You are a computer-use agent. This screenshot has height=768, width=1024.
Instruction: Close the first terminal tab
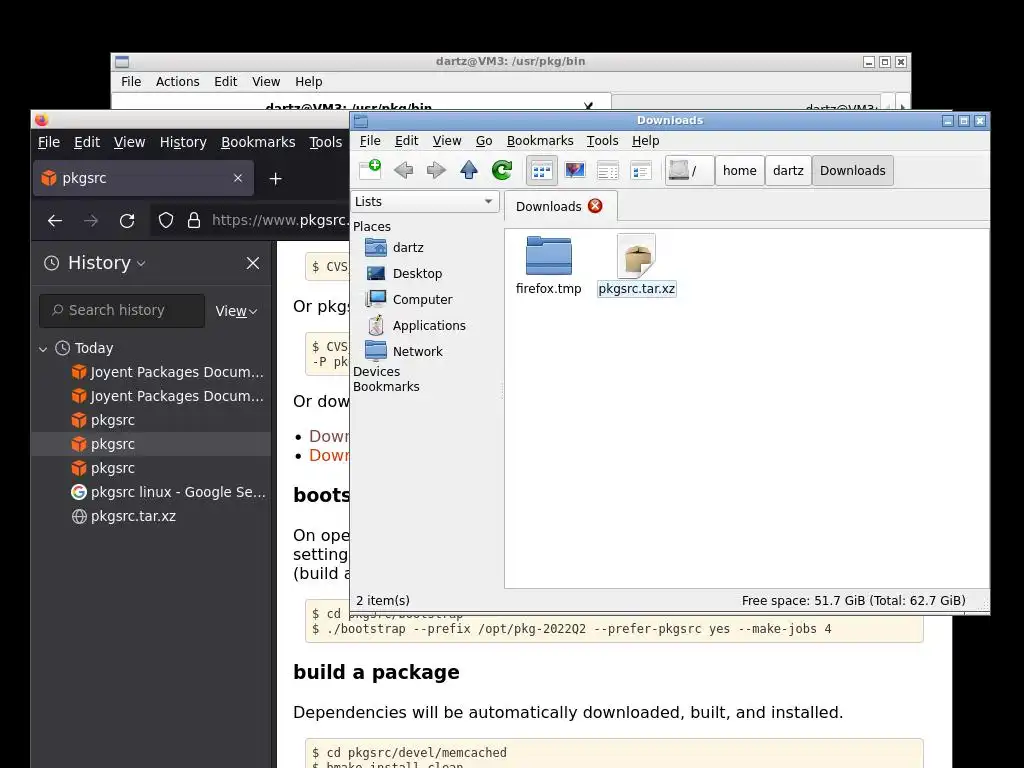click(588, 106)
